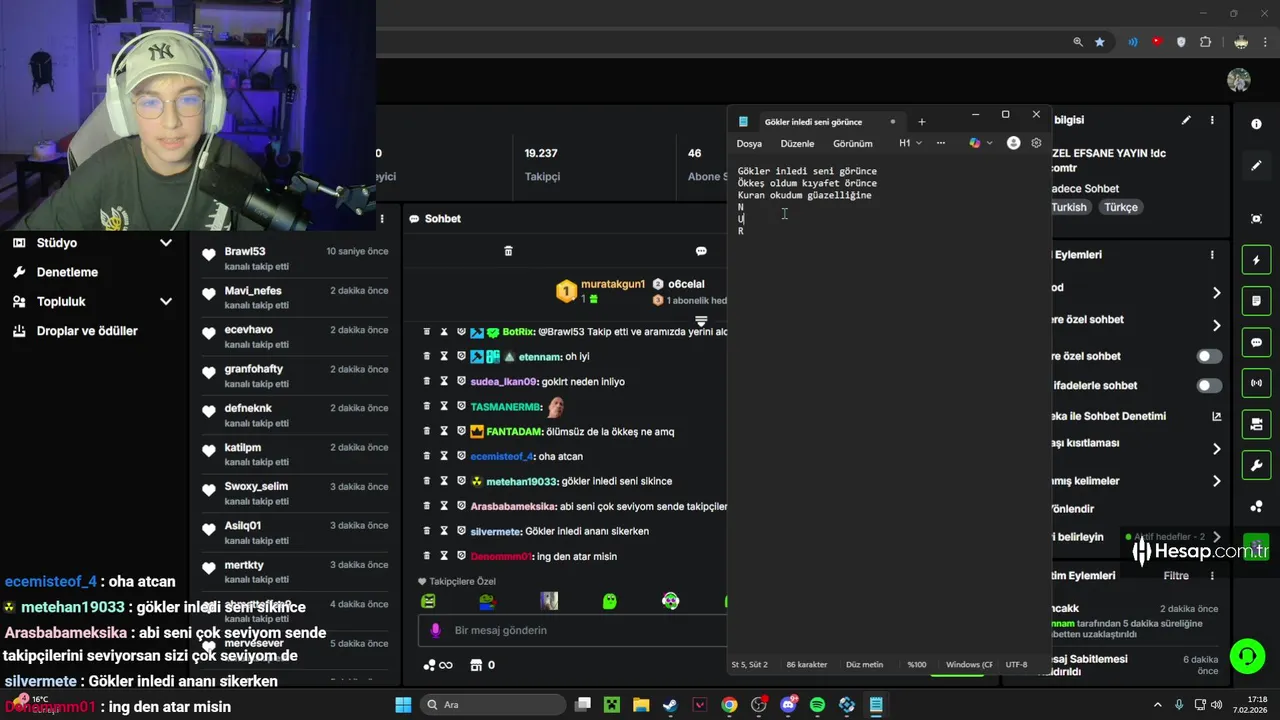Click the broadcast signal icon in the right rail

(x=1256, y=383)
